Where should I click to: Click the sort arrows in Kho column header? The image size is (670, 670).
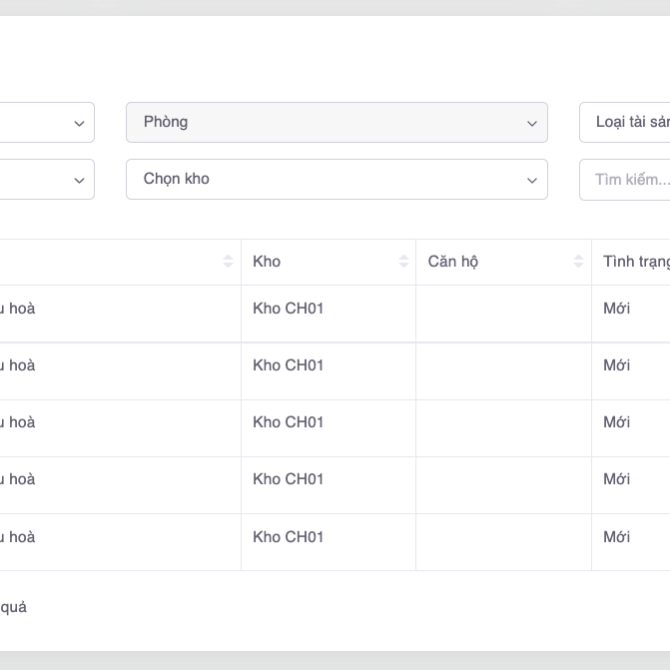click(403, 262)
